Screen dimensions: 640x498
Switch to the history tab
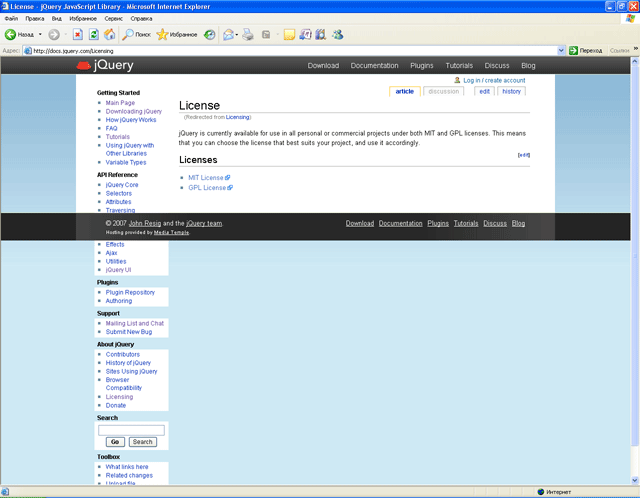(x=511, y=91)
